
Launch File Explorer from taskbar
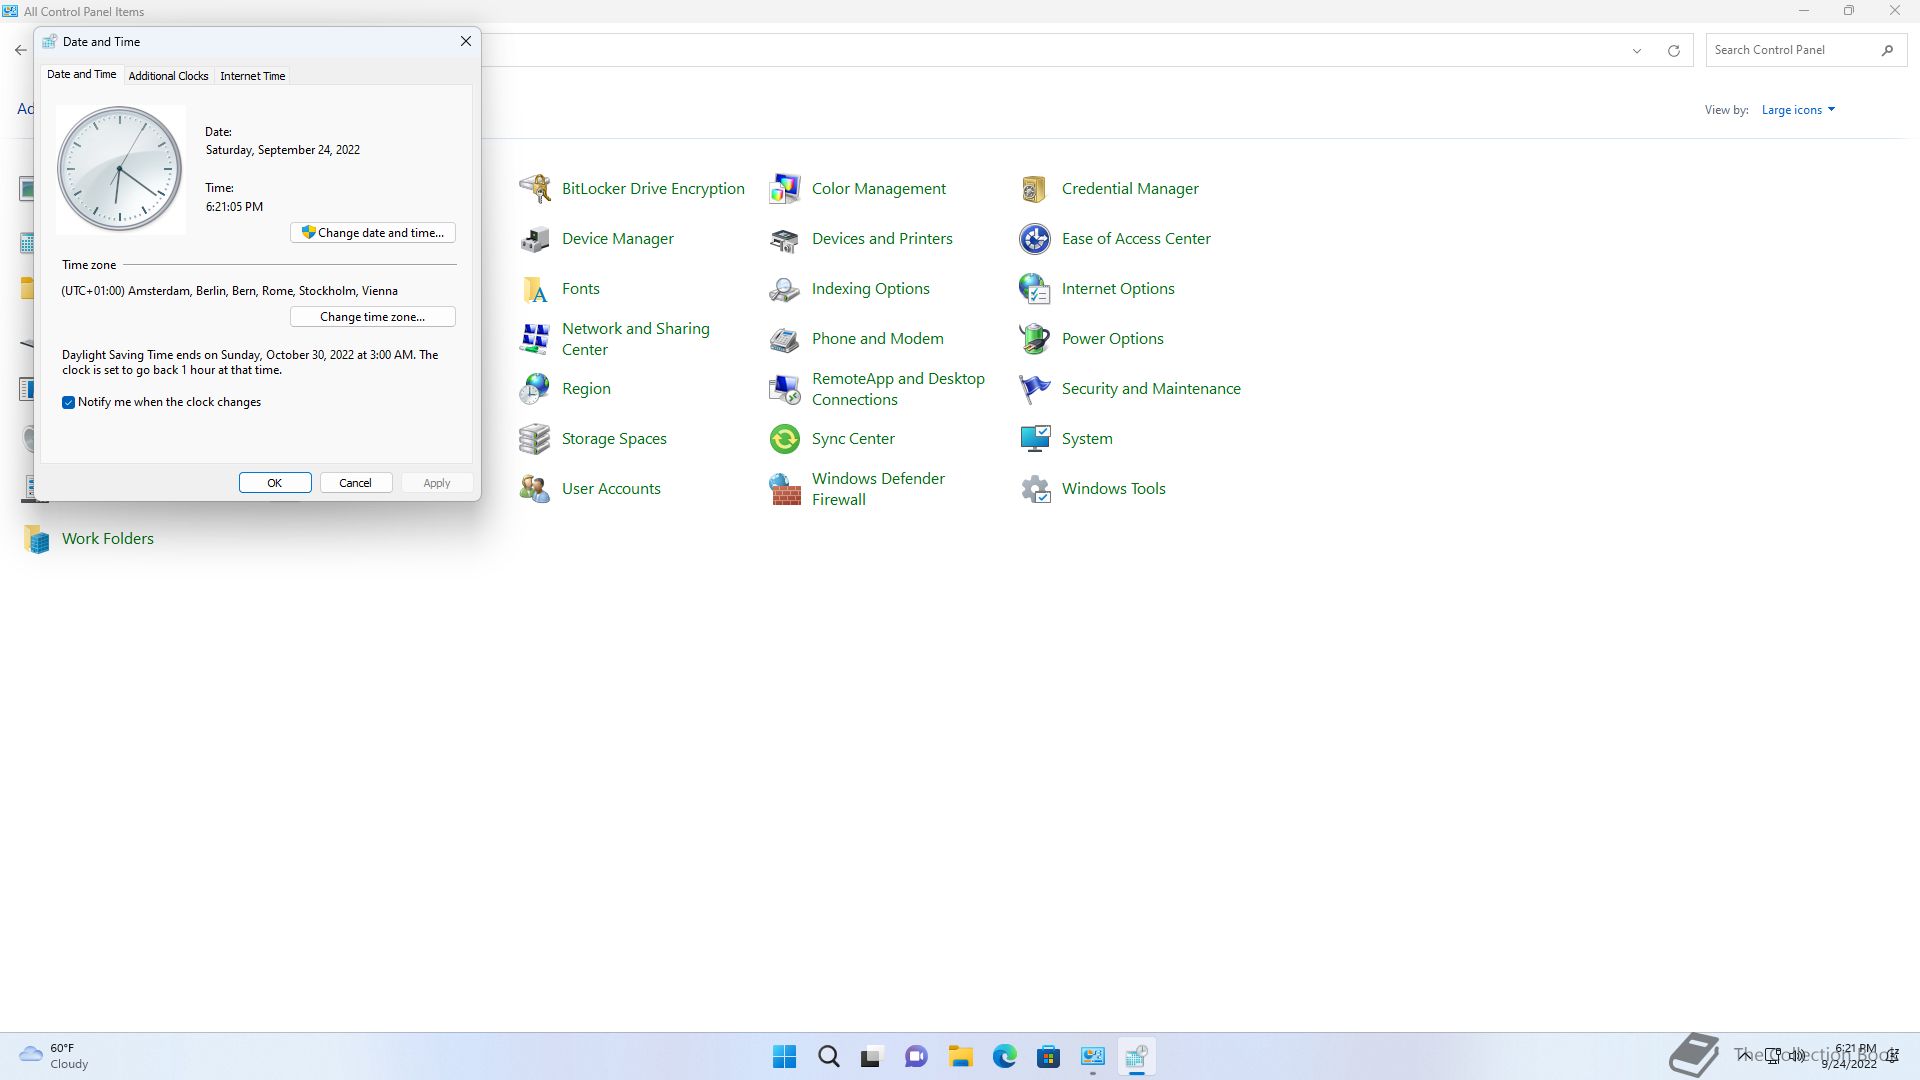961,1057
